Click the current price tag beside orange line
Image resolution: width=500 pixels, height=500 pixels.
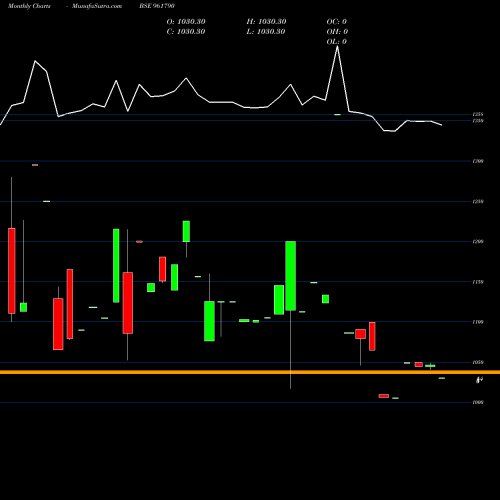(x=479, y=380)
